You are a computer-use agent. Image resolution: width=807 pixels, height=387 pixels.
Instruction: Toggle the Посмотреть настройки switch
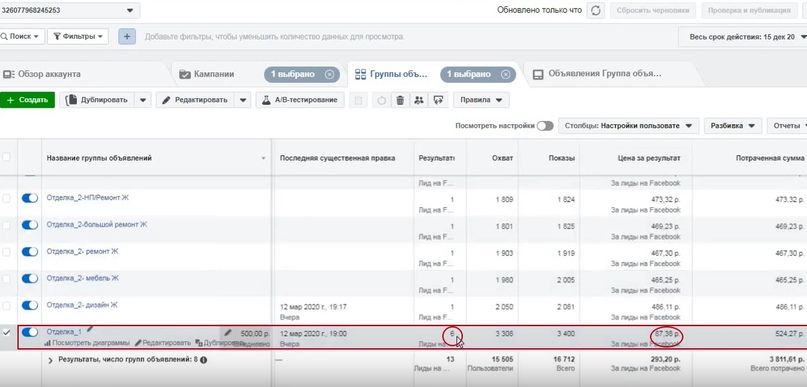point(545,126)
